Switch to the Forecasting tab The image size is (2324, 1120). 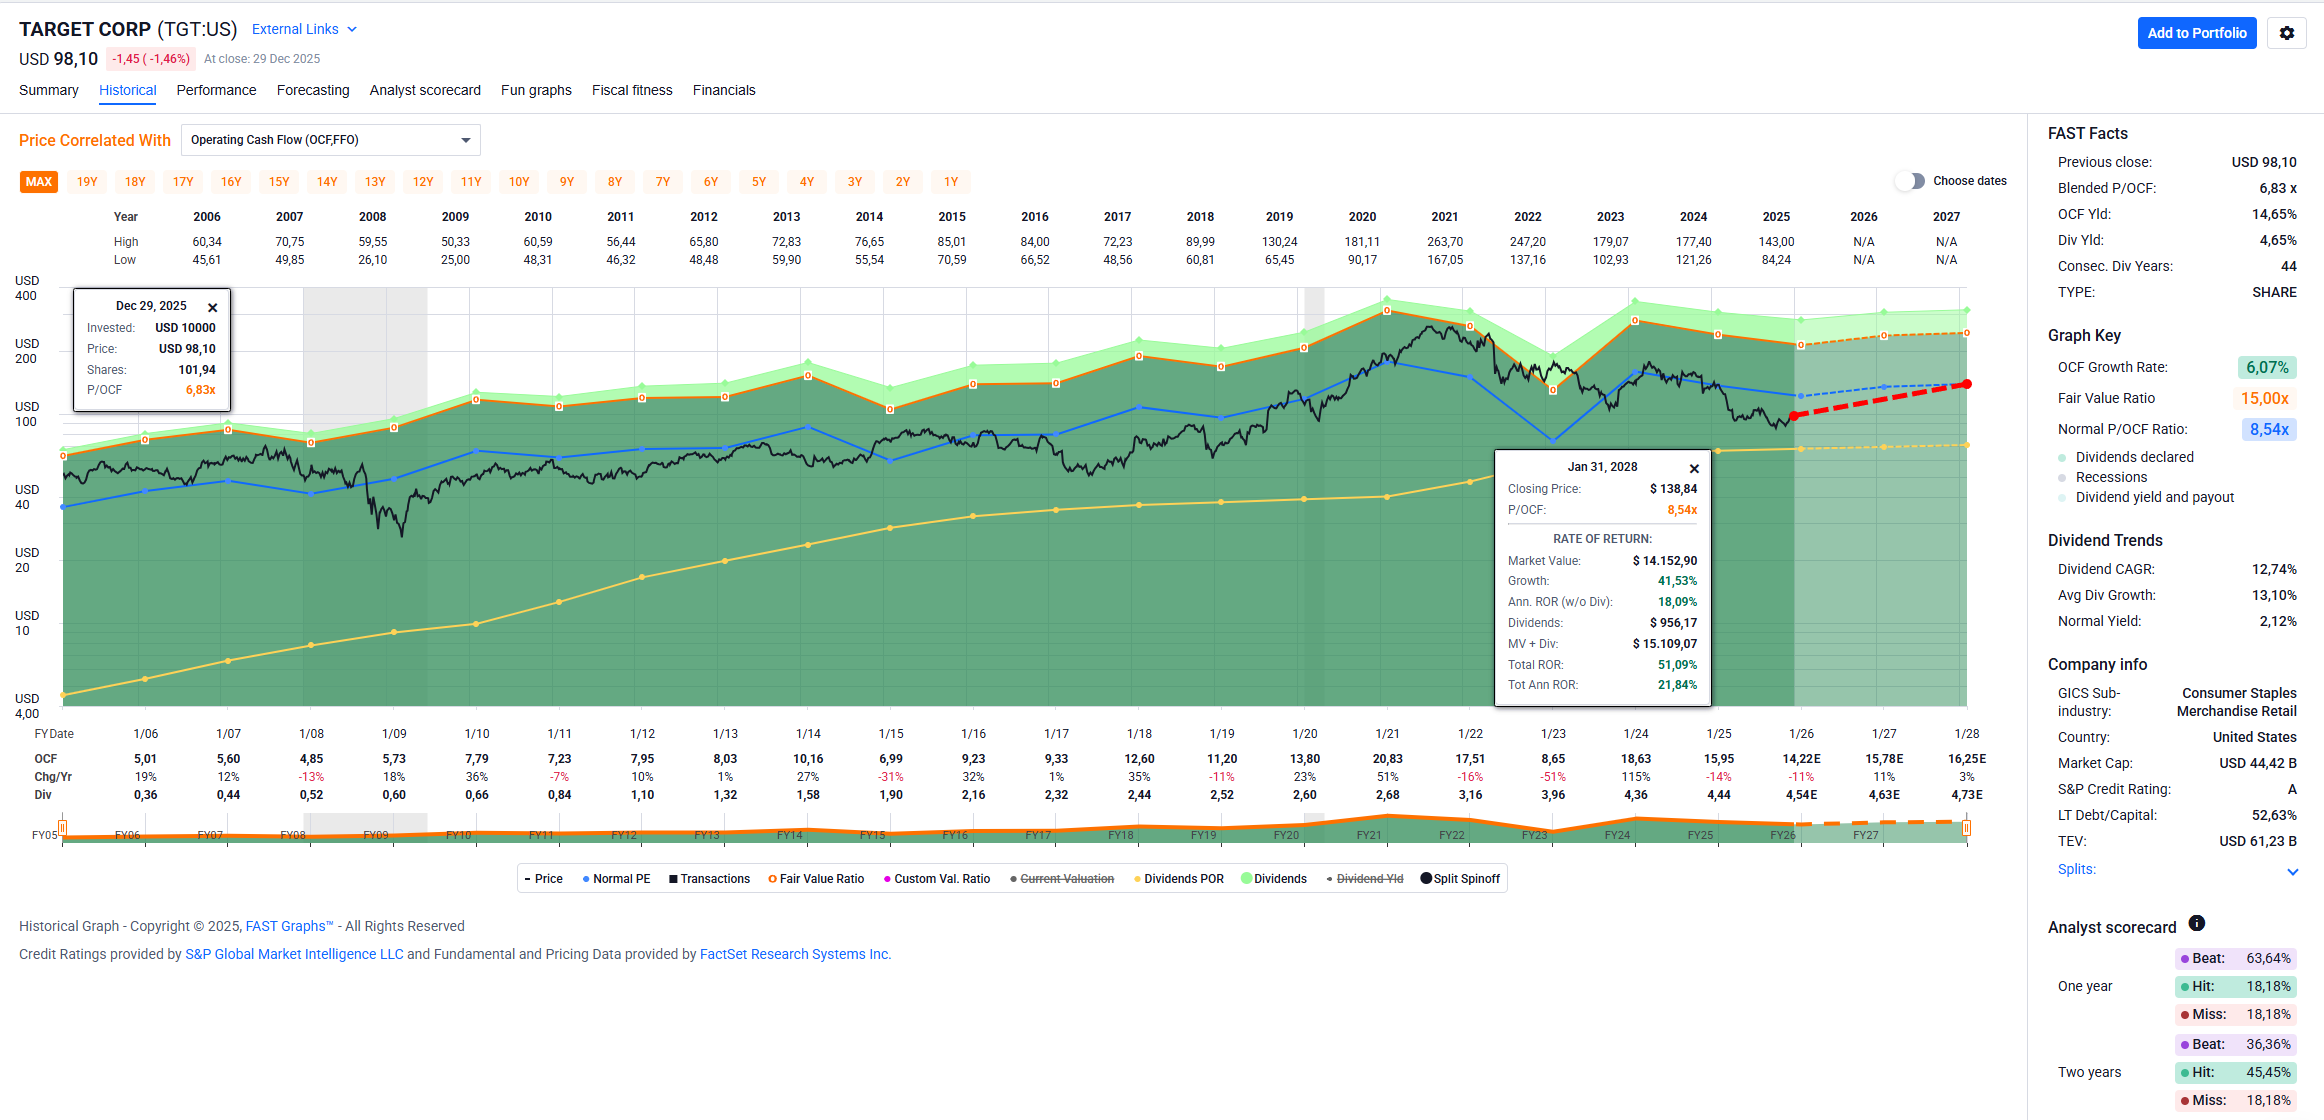pos(313,90)
